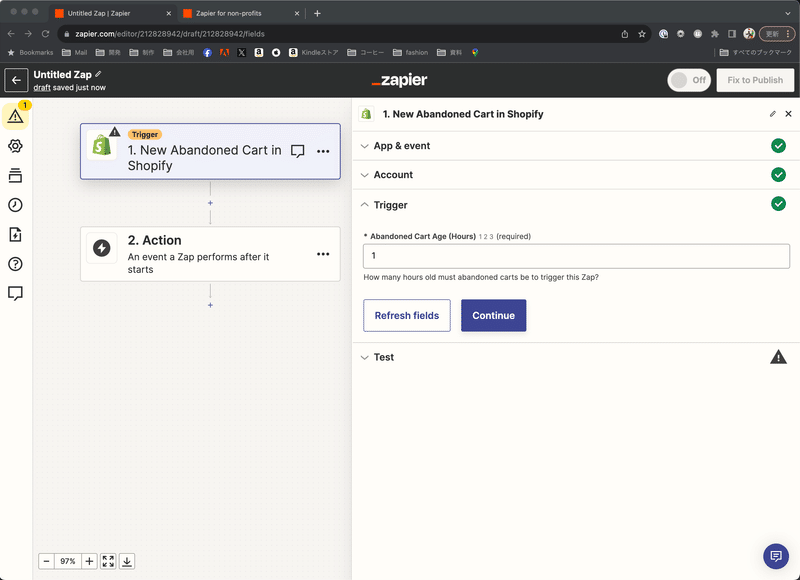The width and height of the screenshot is (800, 580).
Task: Open the tab list dropdown arrow in Chrome
Action: coord(788,13)
